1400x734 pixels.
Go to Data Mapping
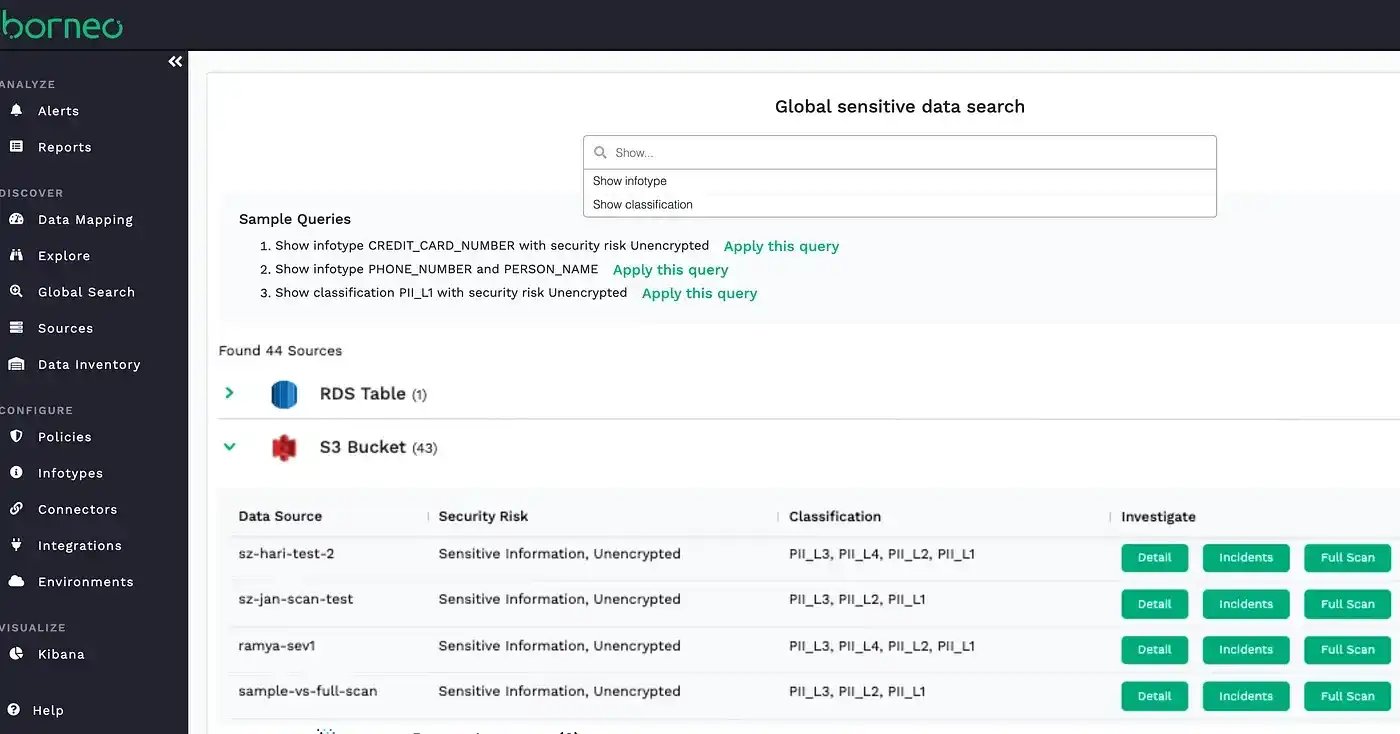click(x=85, y=220)
